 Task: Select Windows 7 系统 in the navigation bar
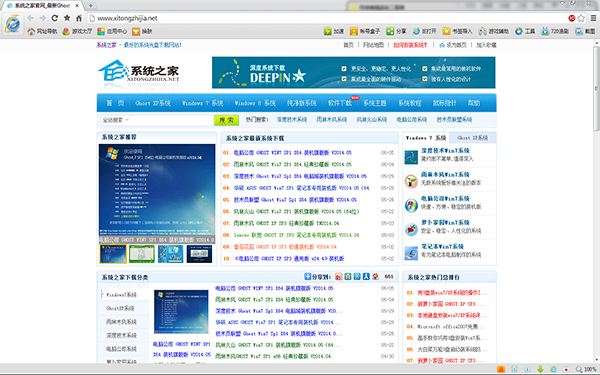(x=202, y=103)
